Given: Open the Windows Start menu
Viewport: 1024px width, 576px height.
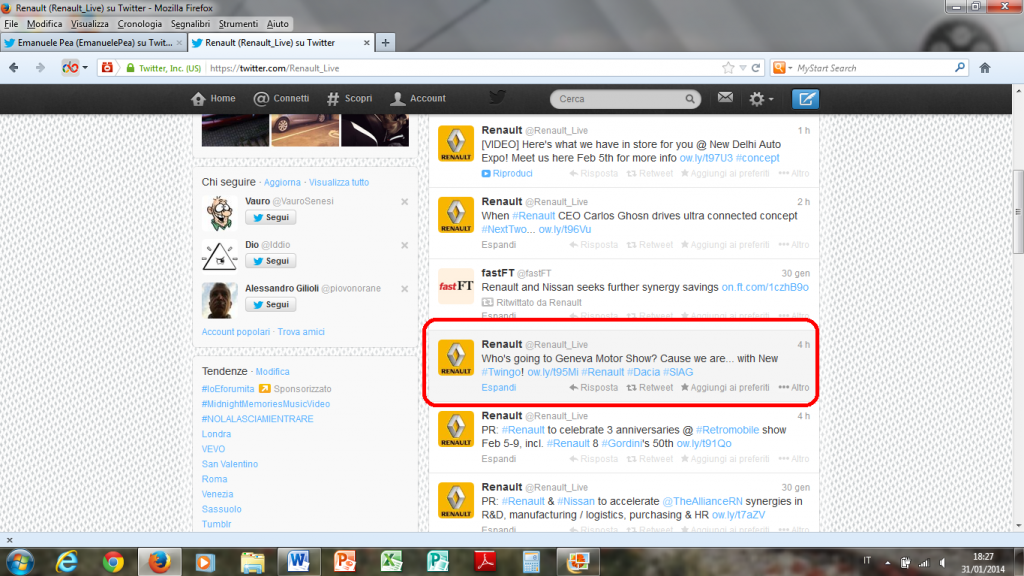Looking at the screenshot, I should pos(20,562).
